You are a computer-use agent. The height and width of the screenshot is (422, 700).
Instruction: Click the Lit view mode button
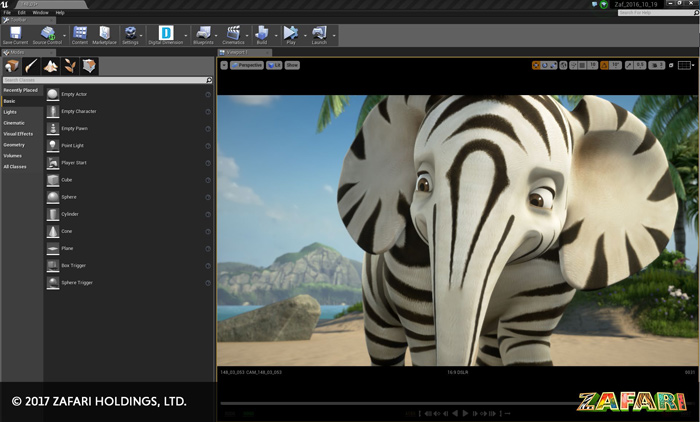tap(274, 65)
